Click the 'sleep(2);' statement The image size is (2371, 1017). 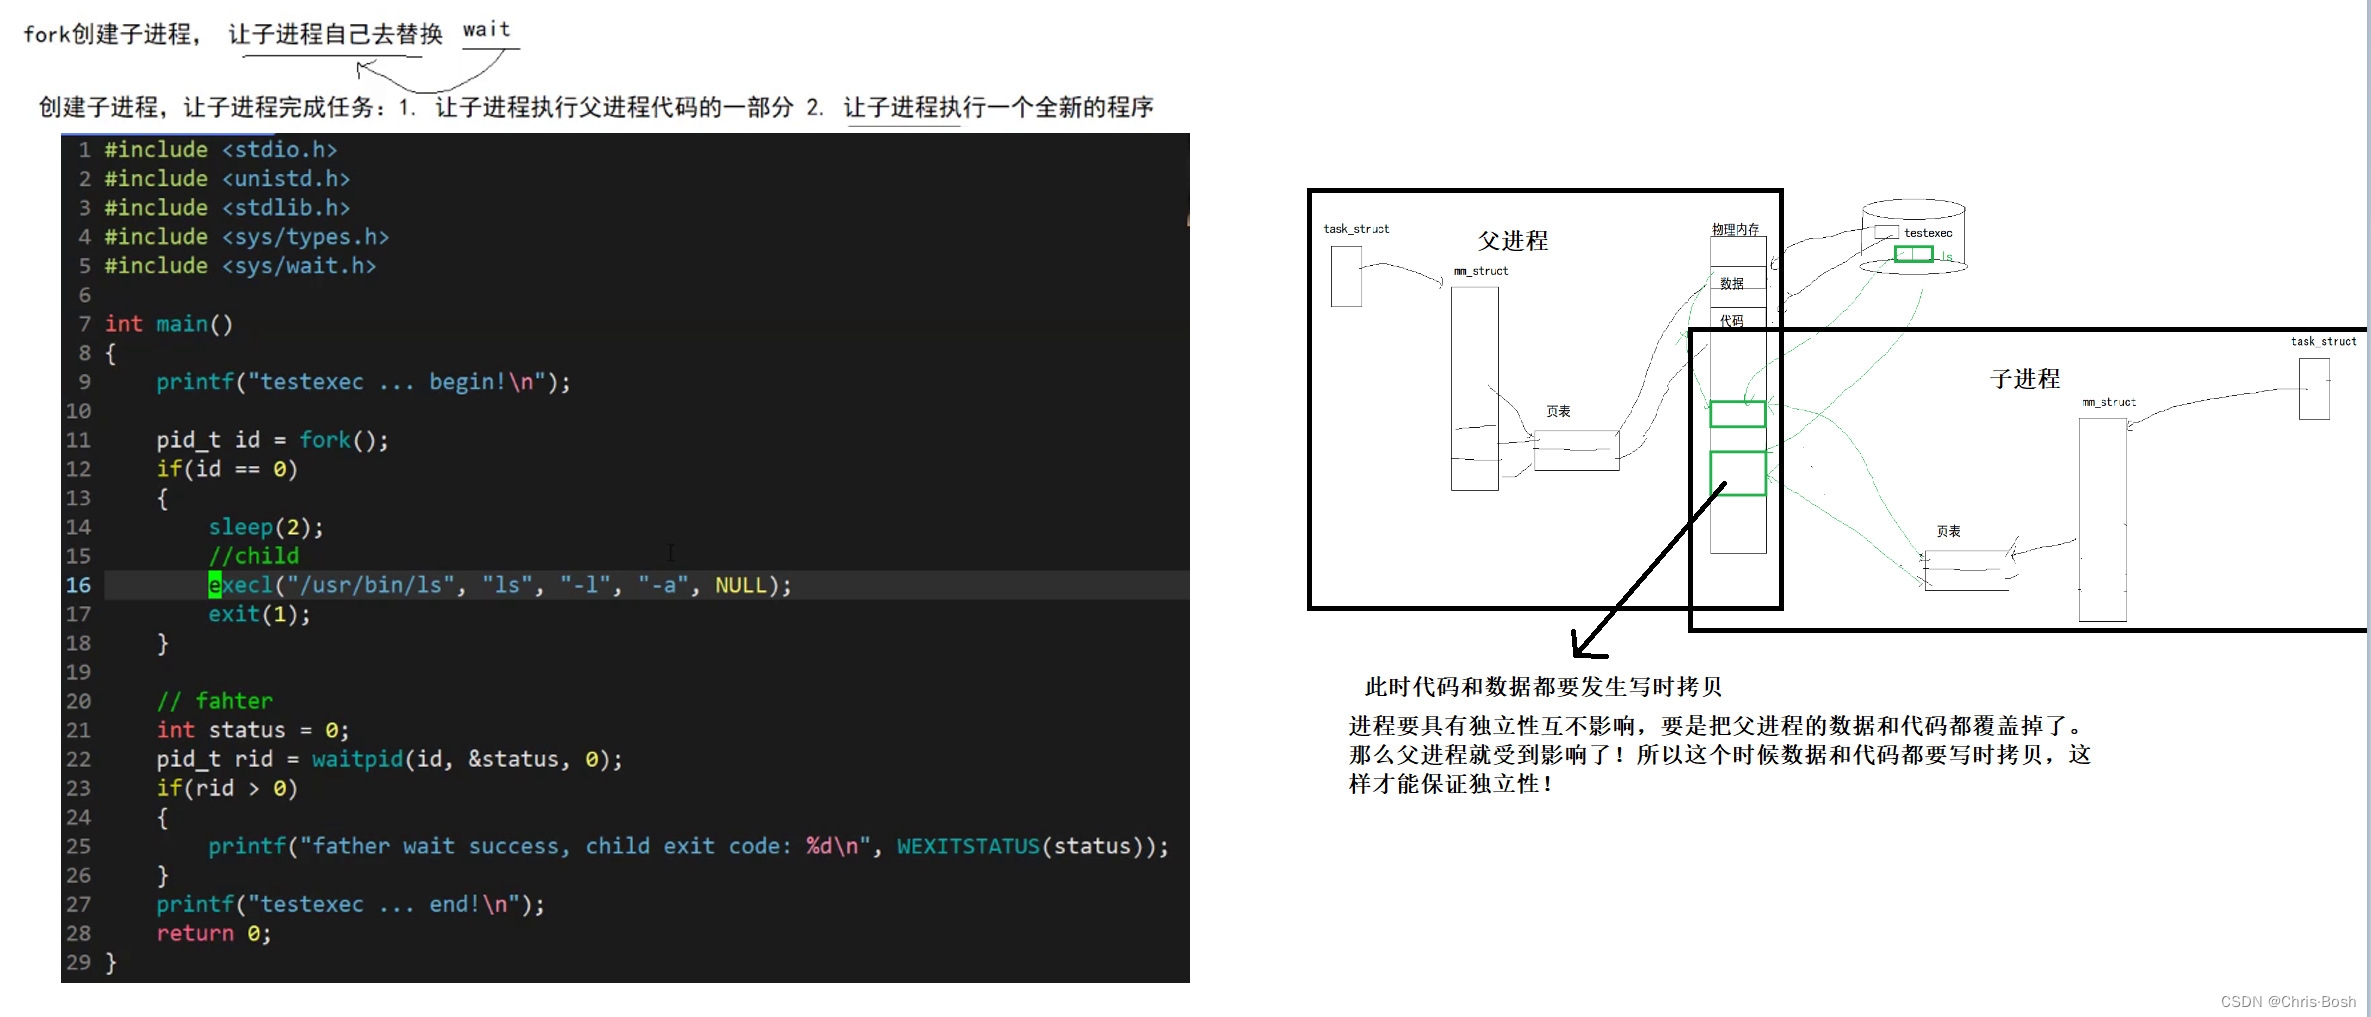click(x=266, y=526)
